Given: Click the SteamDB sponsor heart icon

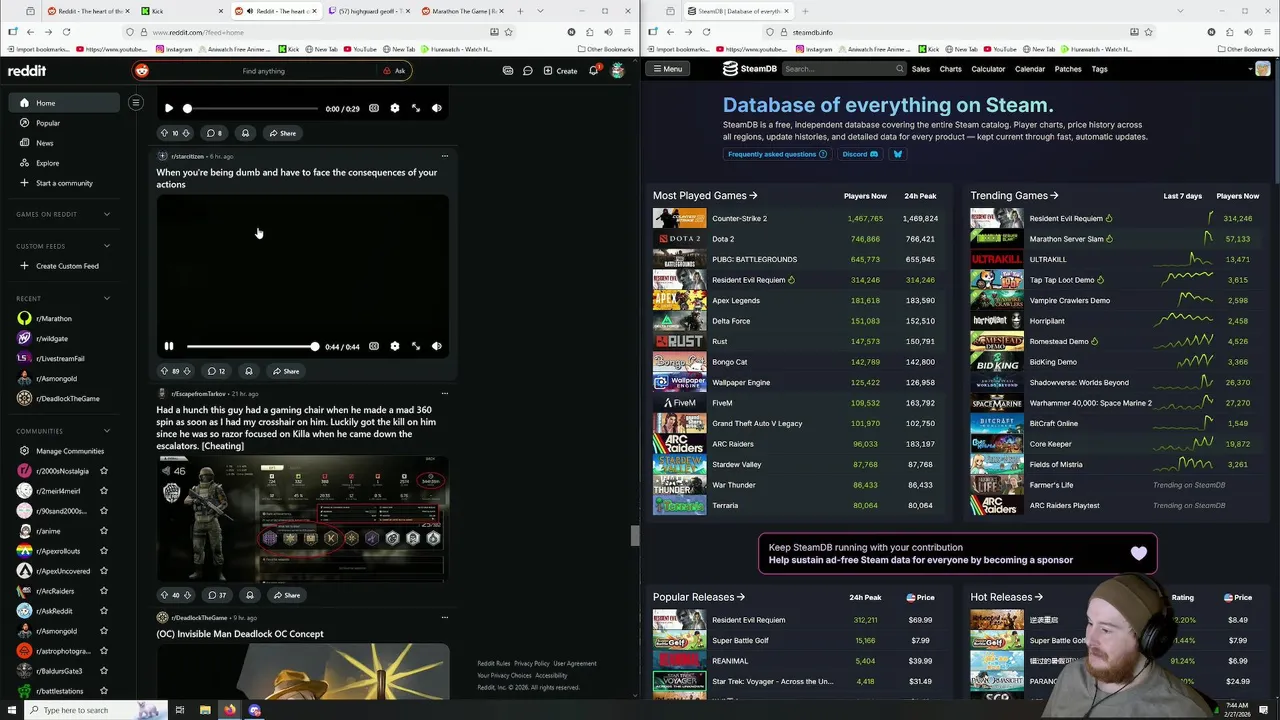Looking at the screenshot, I should point(1139,553).
